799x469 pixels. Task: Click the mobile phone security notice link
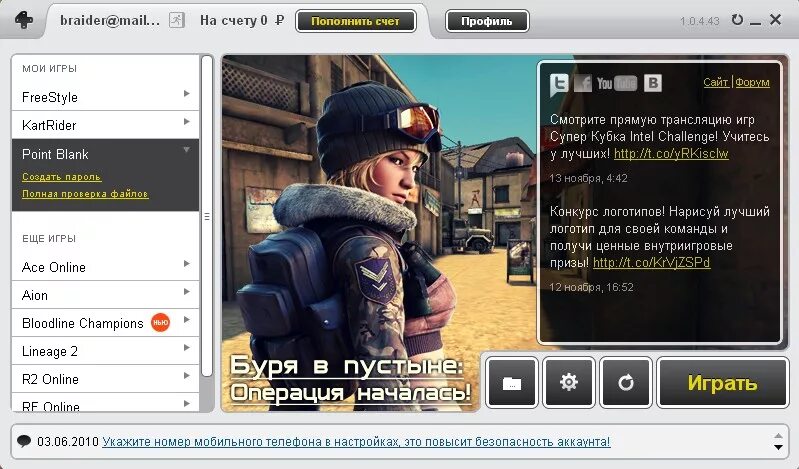click(x=356, y=441)
